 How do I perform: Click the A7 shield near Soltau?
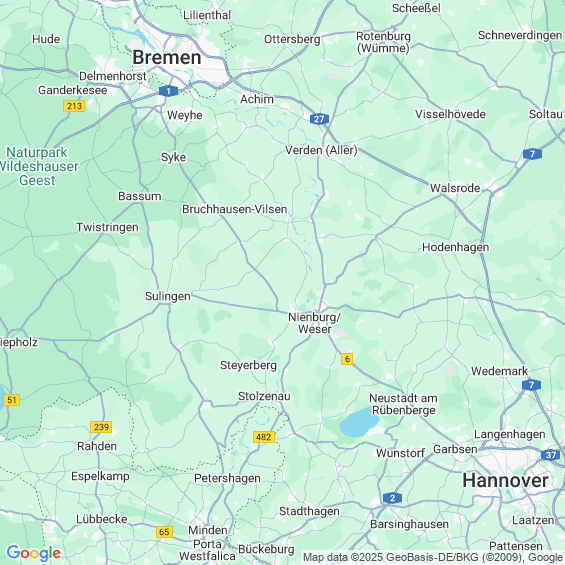[532, 154]
